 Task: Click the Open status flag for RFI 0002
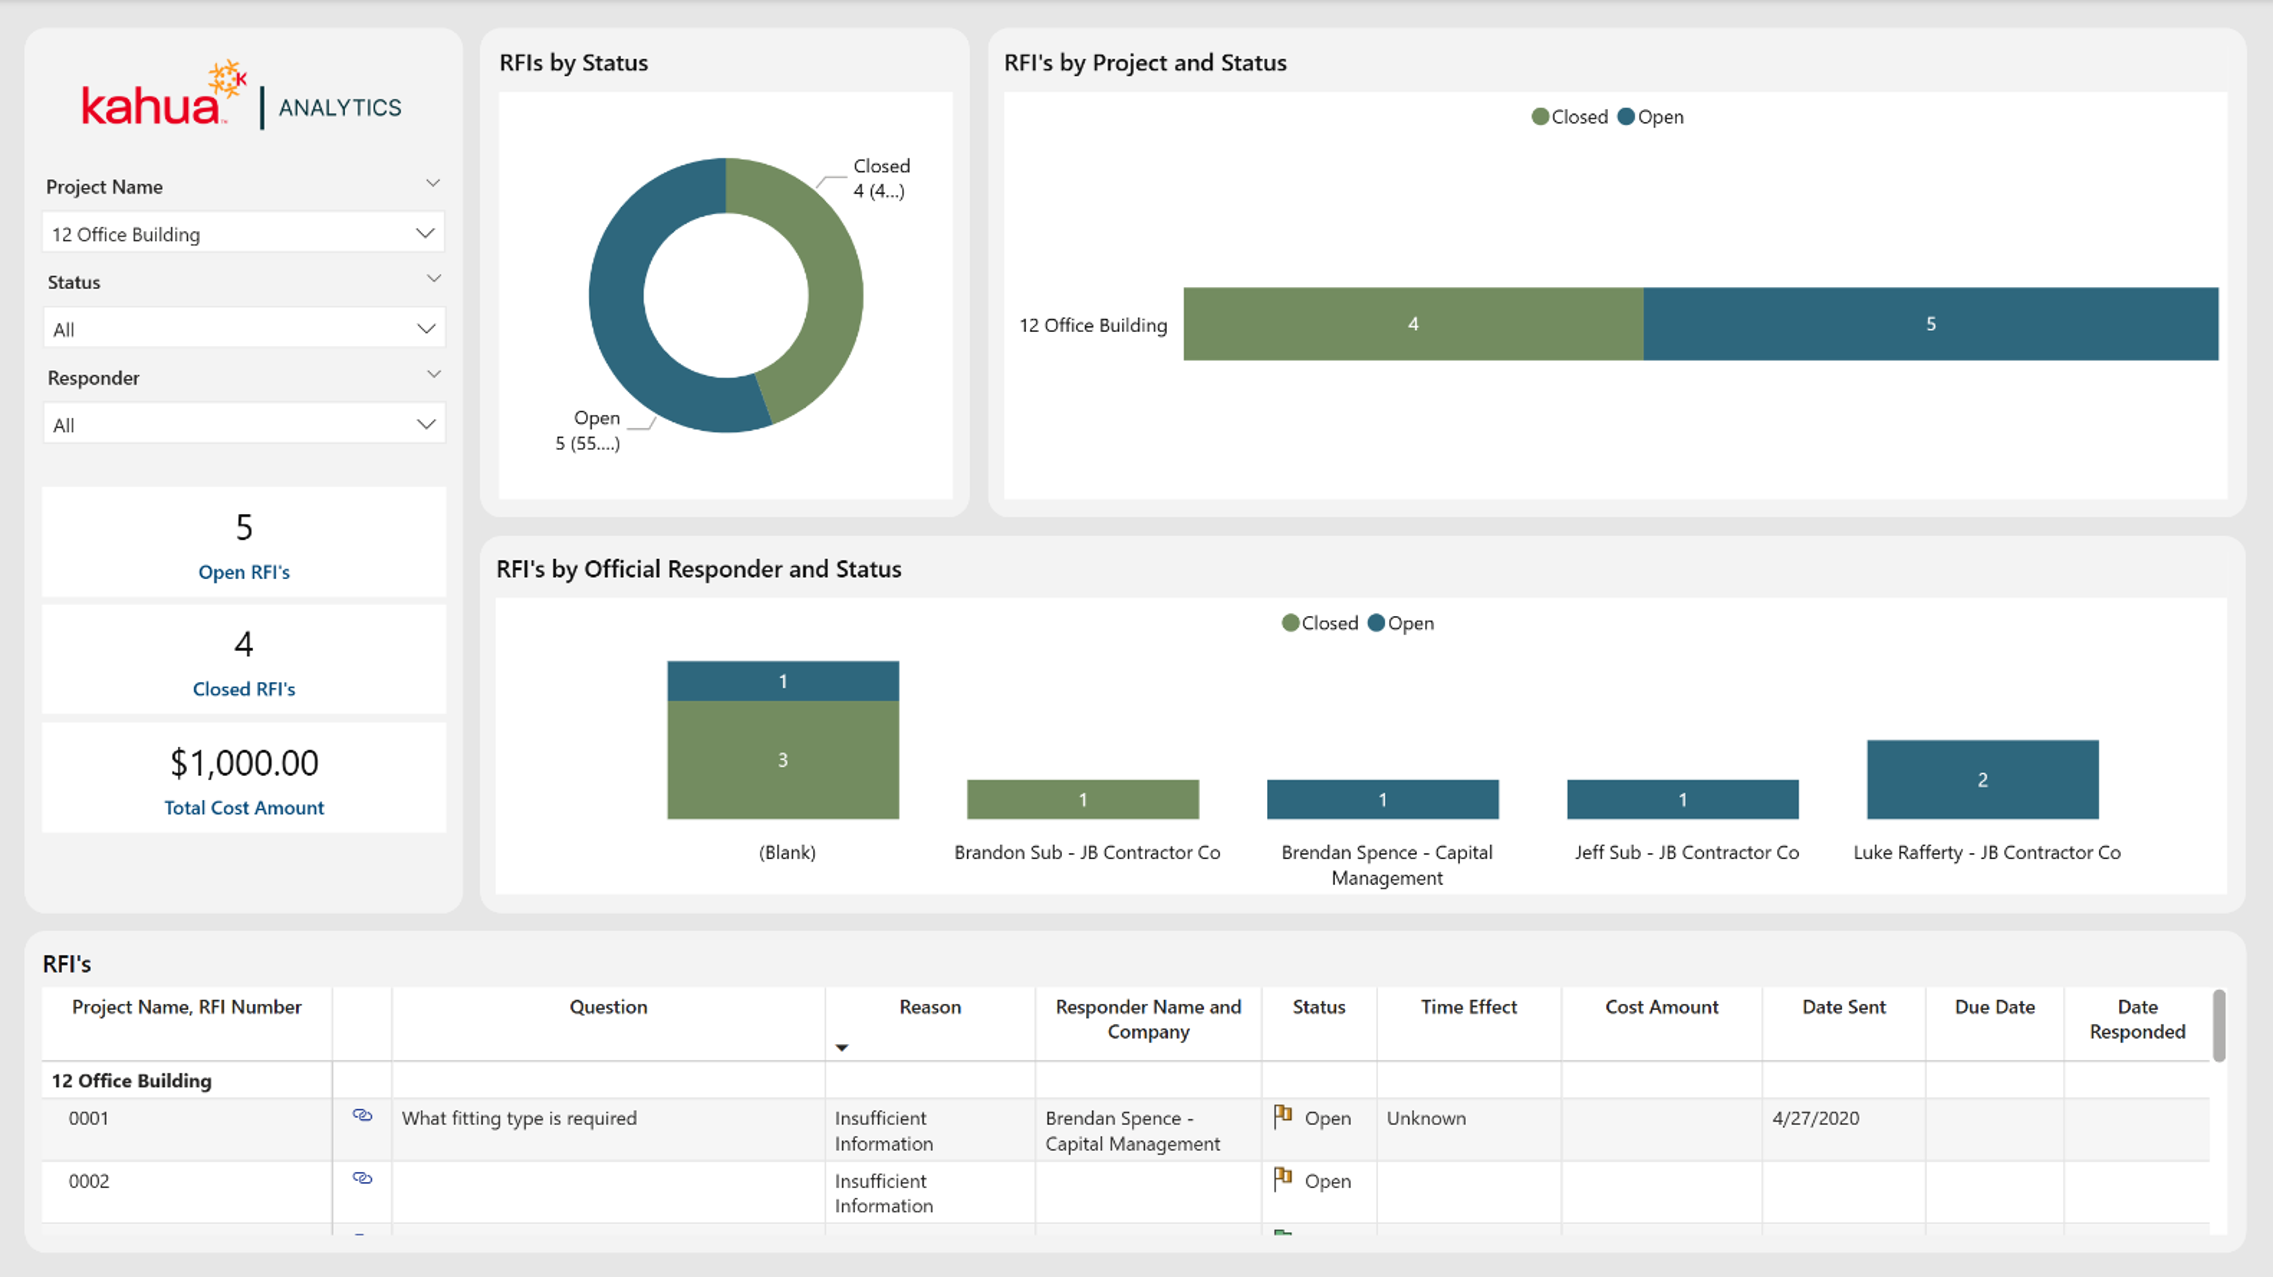(x=1283, y=1180)
